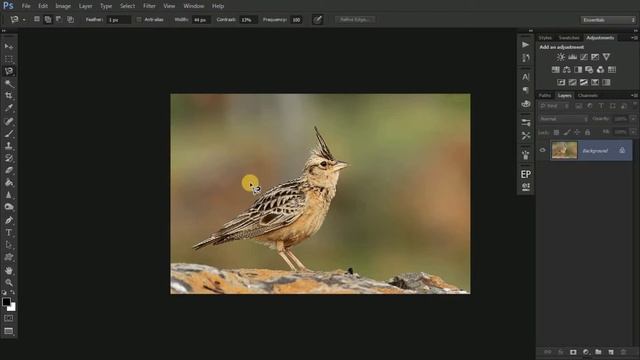
Task: Open the Filter menu
Action: pos(149,6)
